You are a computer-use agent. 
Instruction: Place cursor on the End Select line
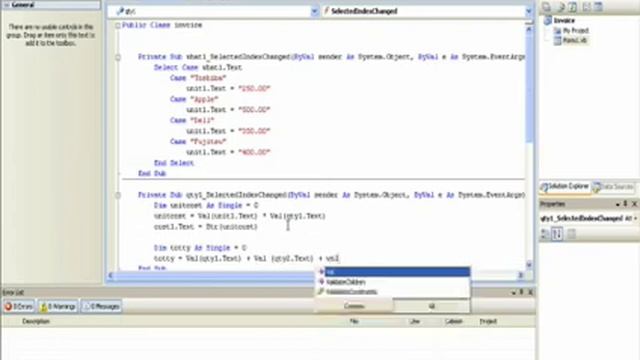coord(174,163)
